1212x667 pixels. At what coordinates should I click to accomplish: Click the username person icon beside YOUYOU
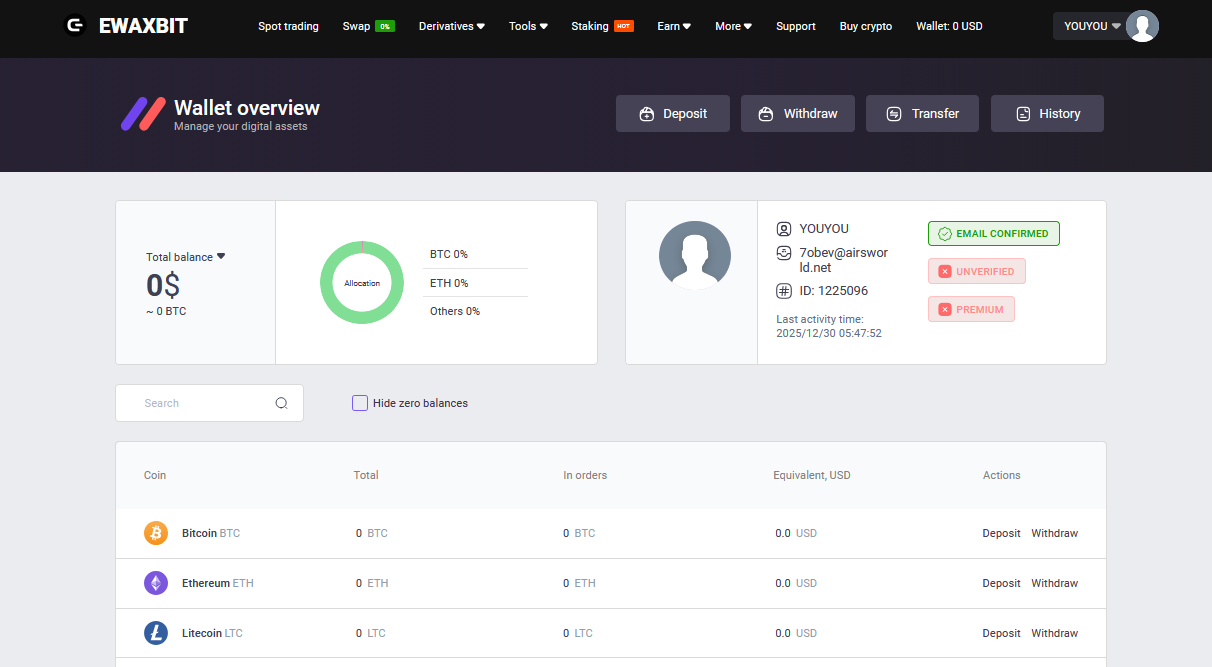point(784,229)
